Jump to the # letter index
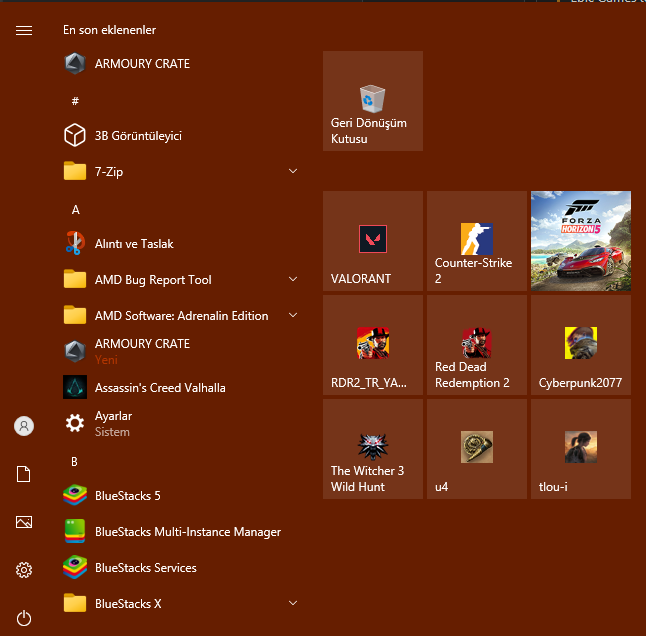The width and height of the screenshot is (646, 636). [75, 101]
